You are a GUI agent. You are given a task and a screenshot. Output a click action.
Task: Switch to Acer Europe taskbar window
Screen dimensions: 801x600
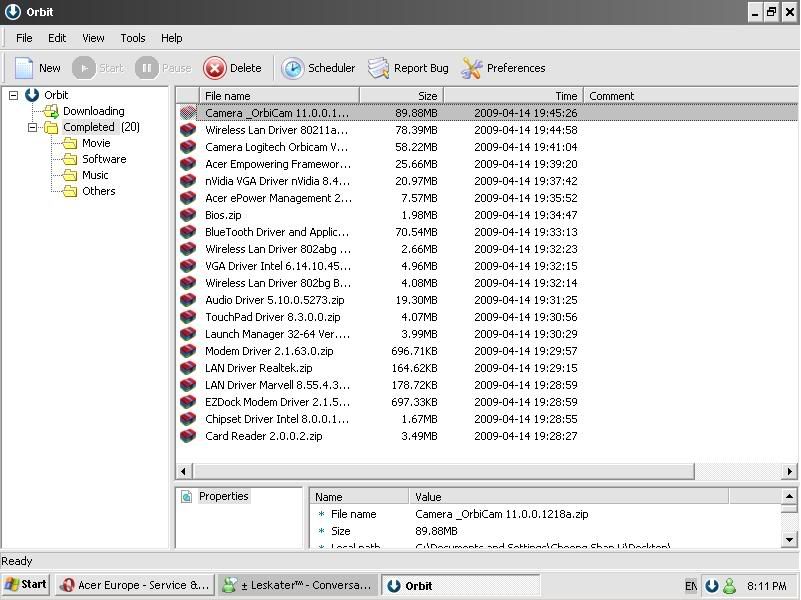coord(135,585)
